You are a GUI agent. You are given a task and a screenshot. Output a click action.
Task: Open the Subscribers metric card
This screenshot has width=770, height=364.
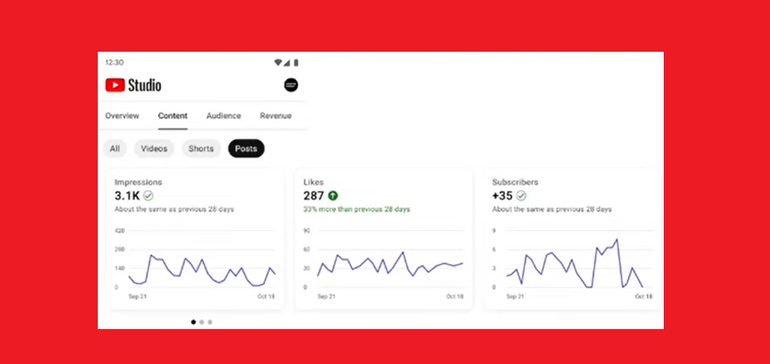(573, 239)
